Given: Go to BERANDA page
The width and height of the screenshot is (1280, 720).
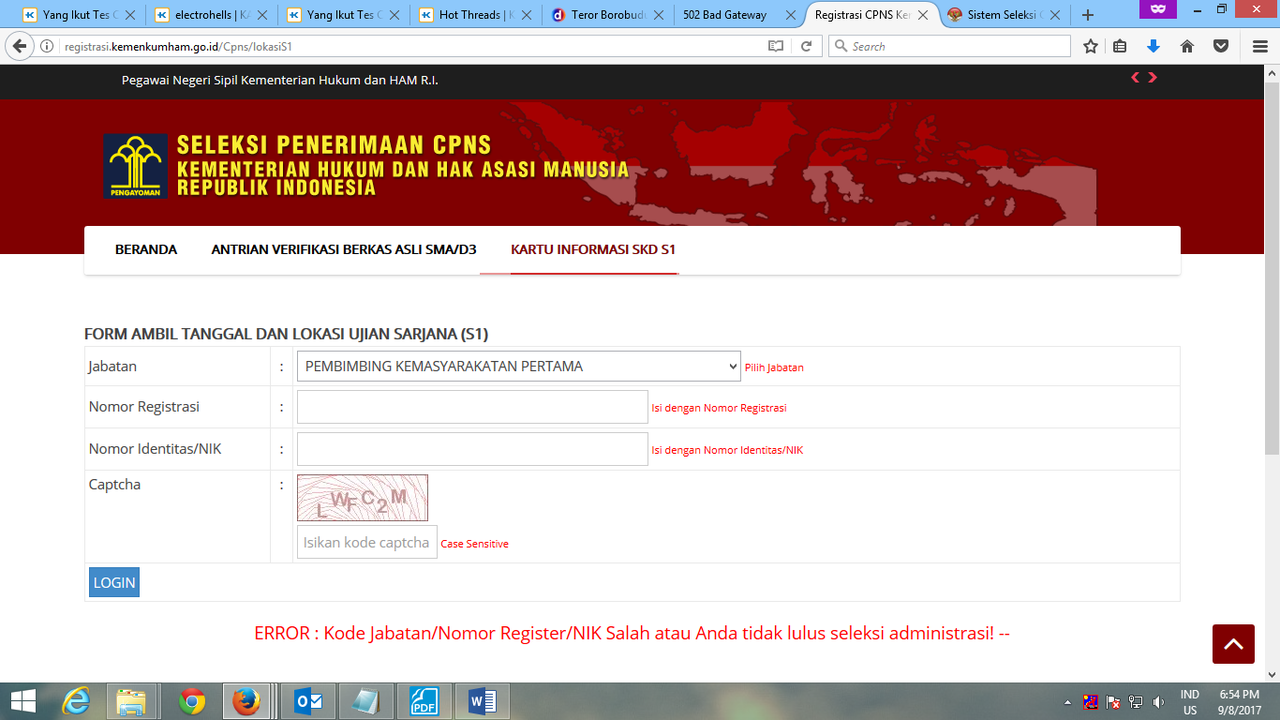Looking at the screenshot, I should point(146,250).
